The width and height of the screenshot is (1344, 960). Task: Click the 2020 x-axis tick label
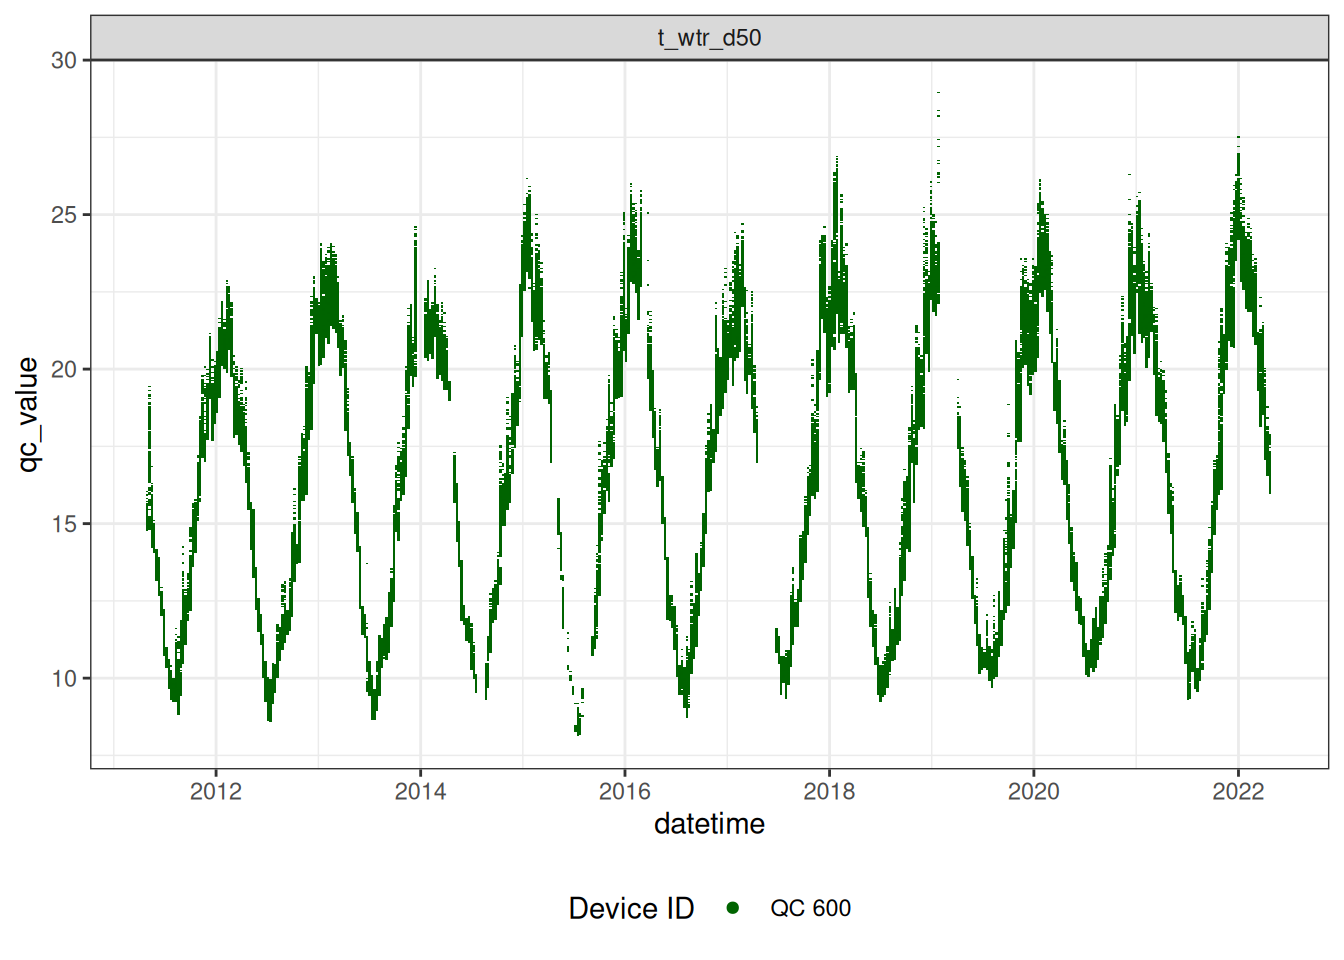click(x=1033, y=792)
